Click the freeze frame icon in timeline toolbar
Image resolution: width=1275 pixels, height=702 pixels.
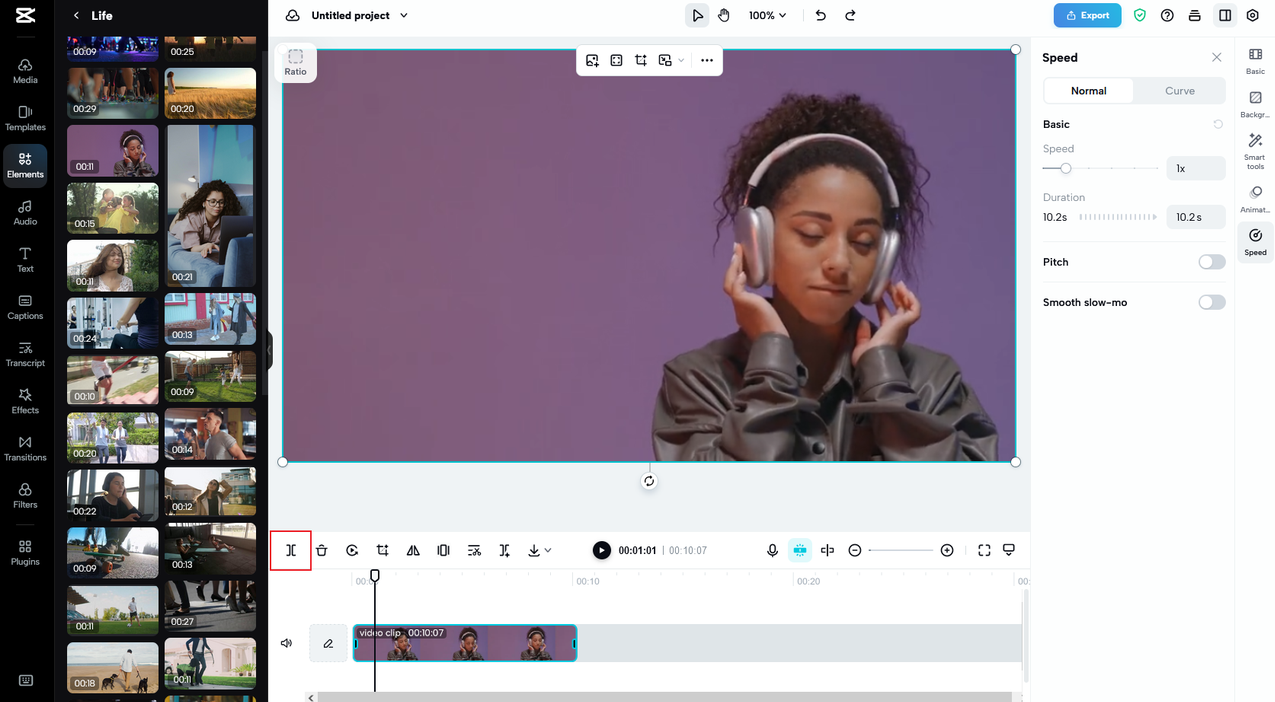(443, 550)
